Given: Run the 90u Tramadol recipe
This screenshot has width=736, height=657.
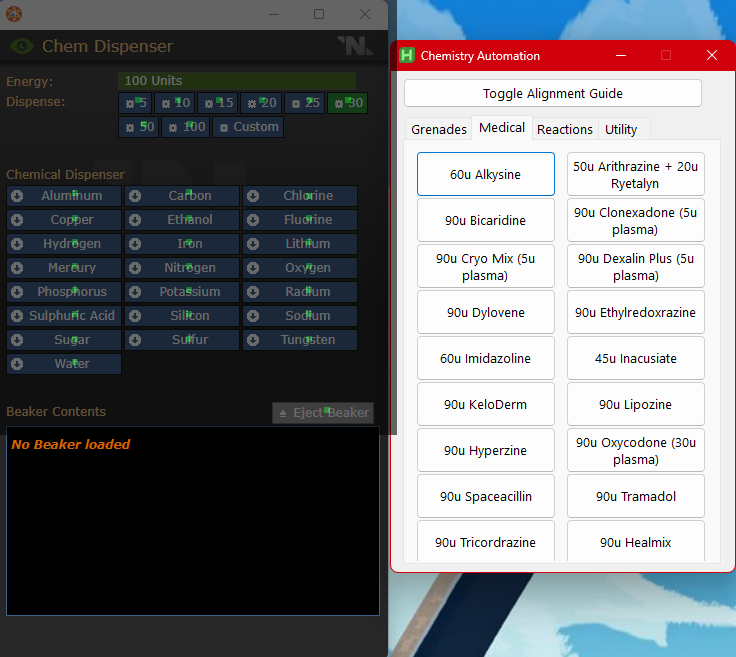Looking at the screenshot, I should click(636, 496).
